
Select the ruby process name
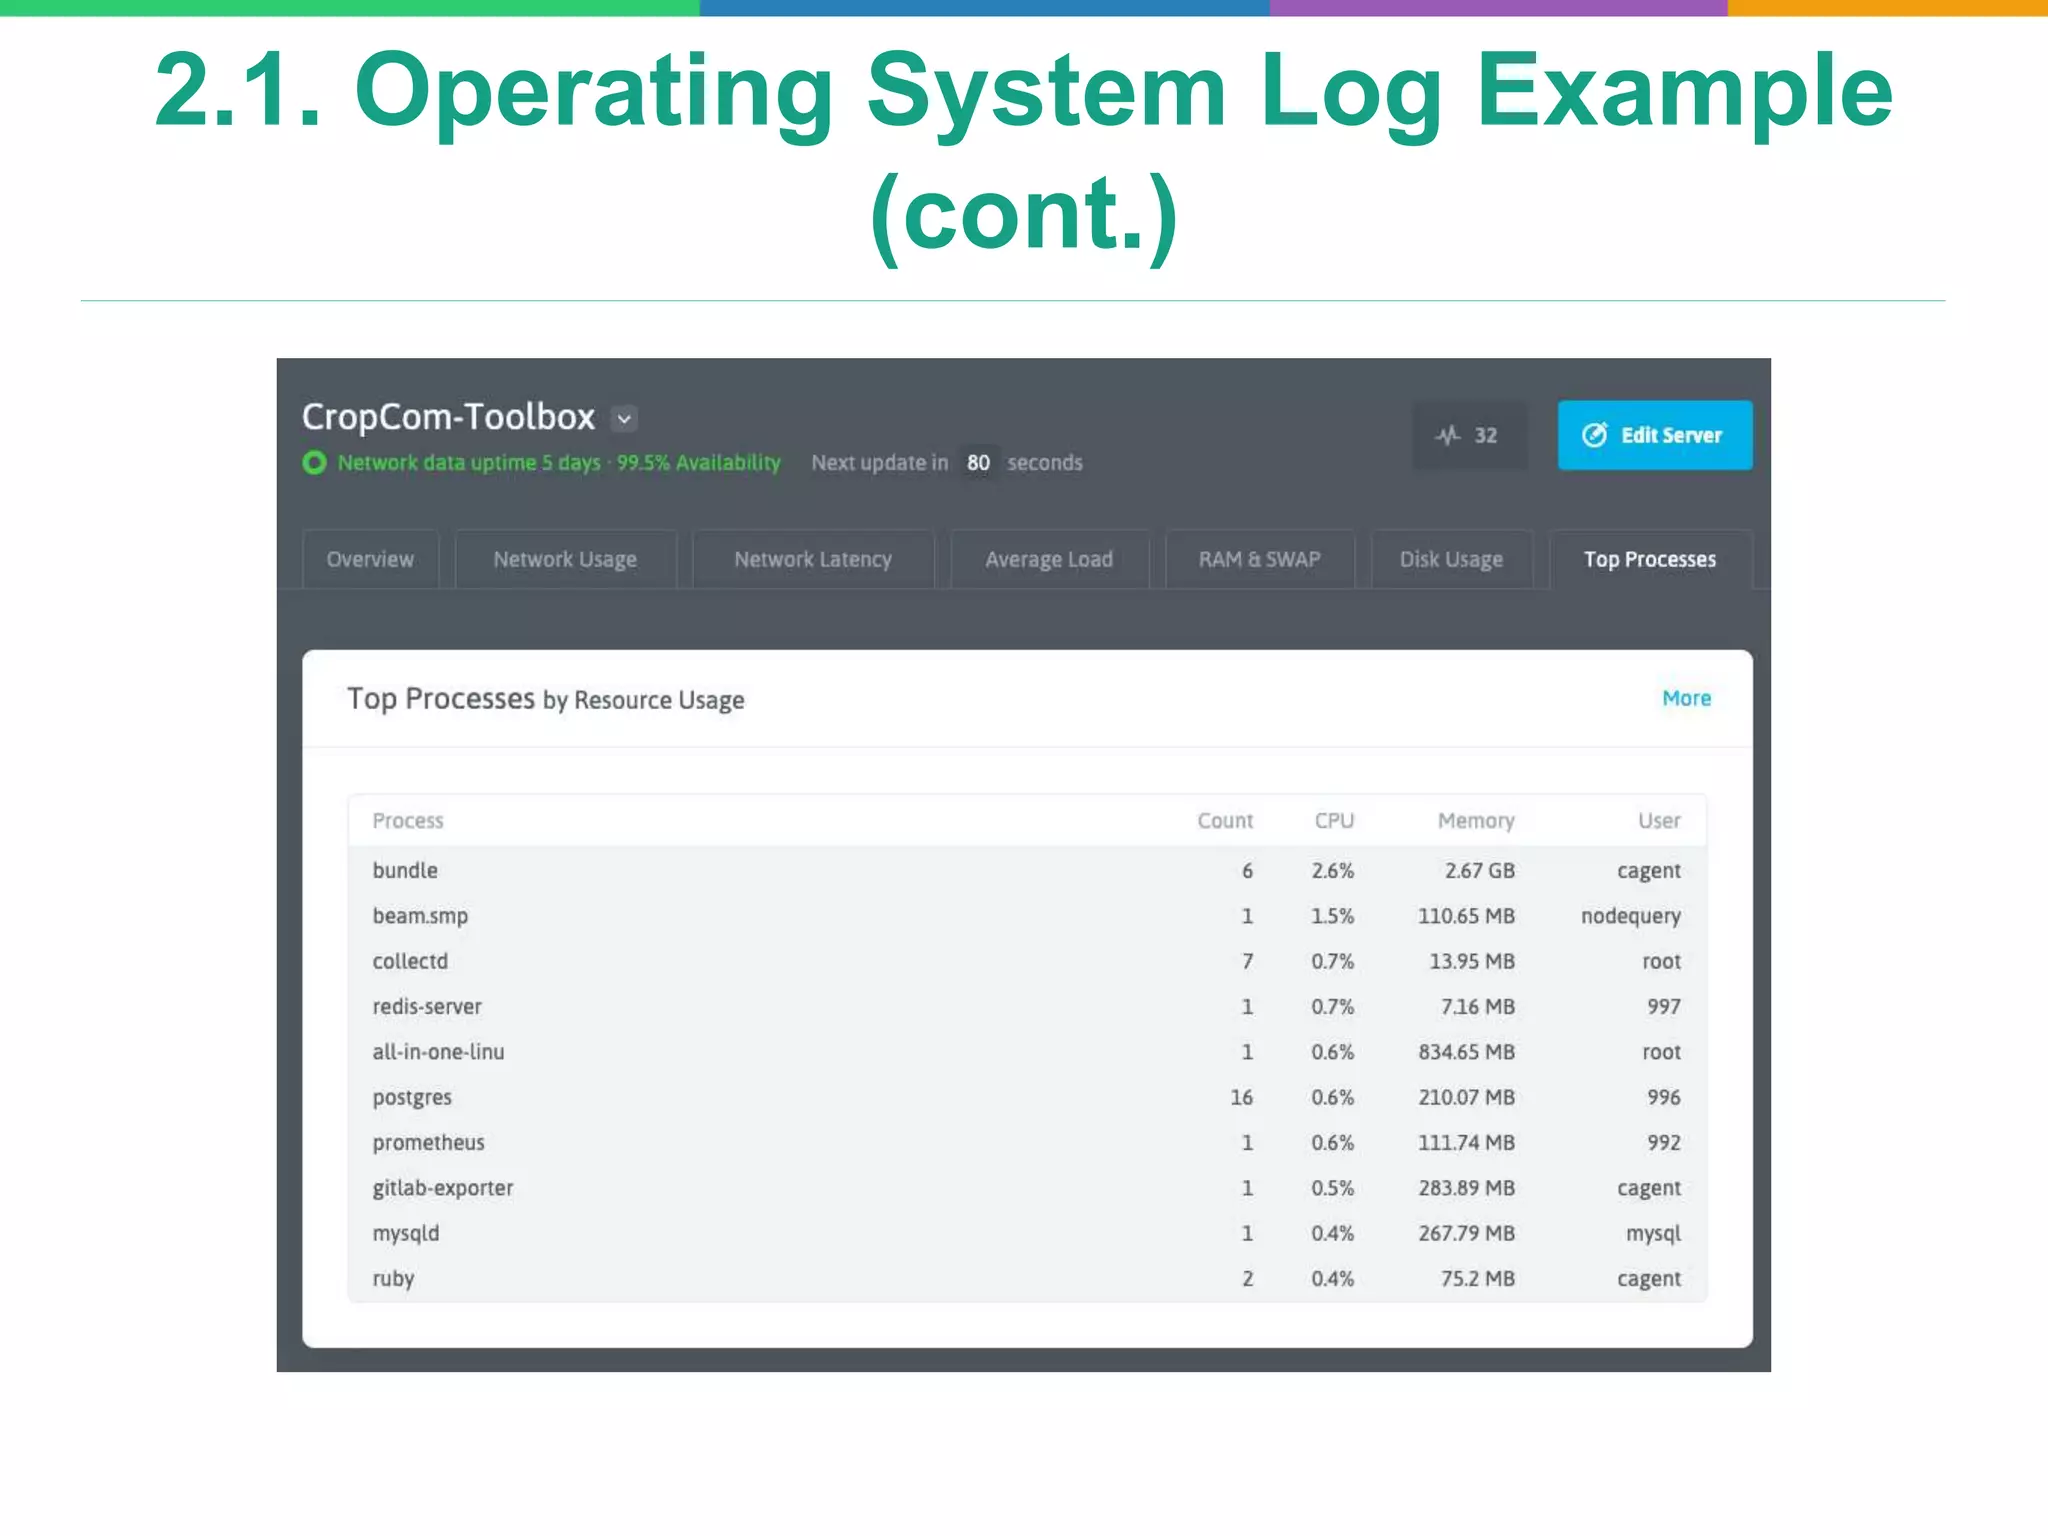tap(393, 1279)
